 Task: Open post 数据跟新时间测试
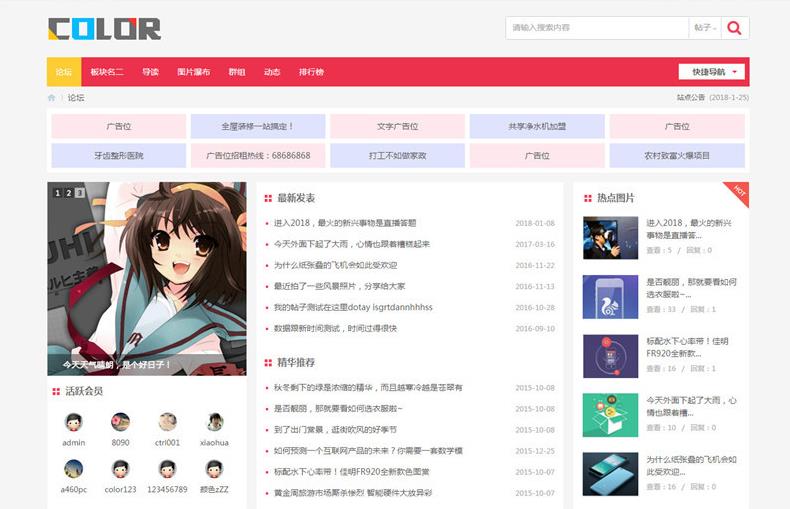click(336, 329)
